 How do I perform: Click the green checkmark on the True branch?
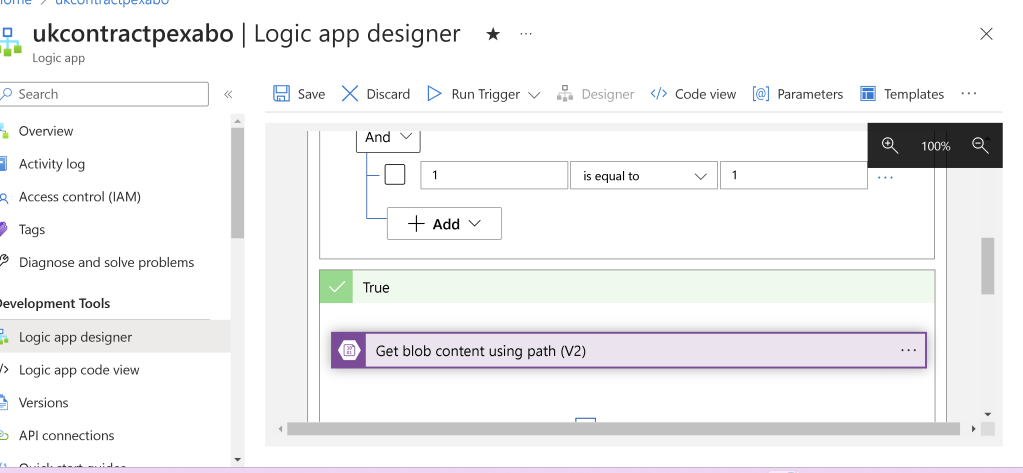coord(337,287)
